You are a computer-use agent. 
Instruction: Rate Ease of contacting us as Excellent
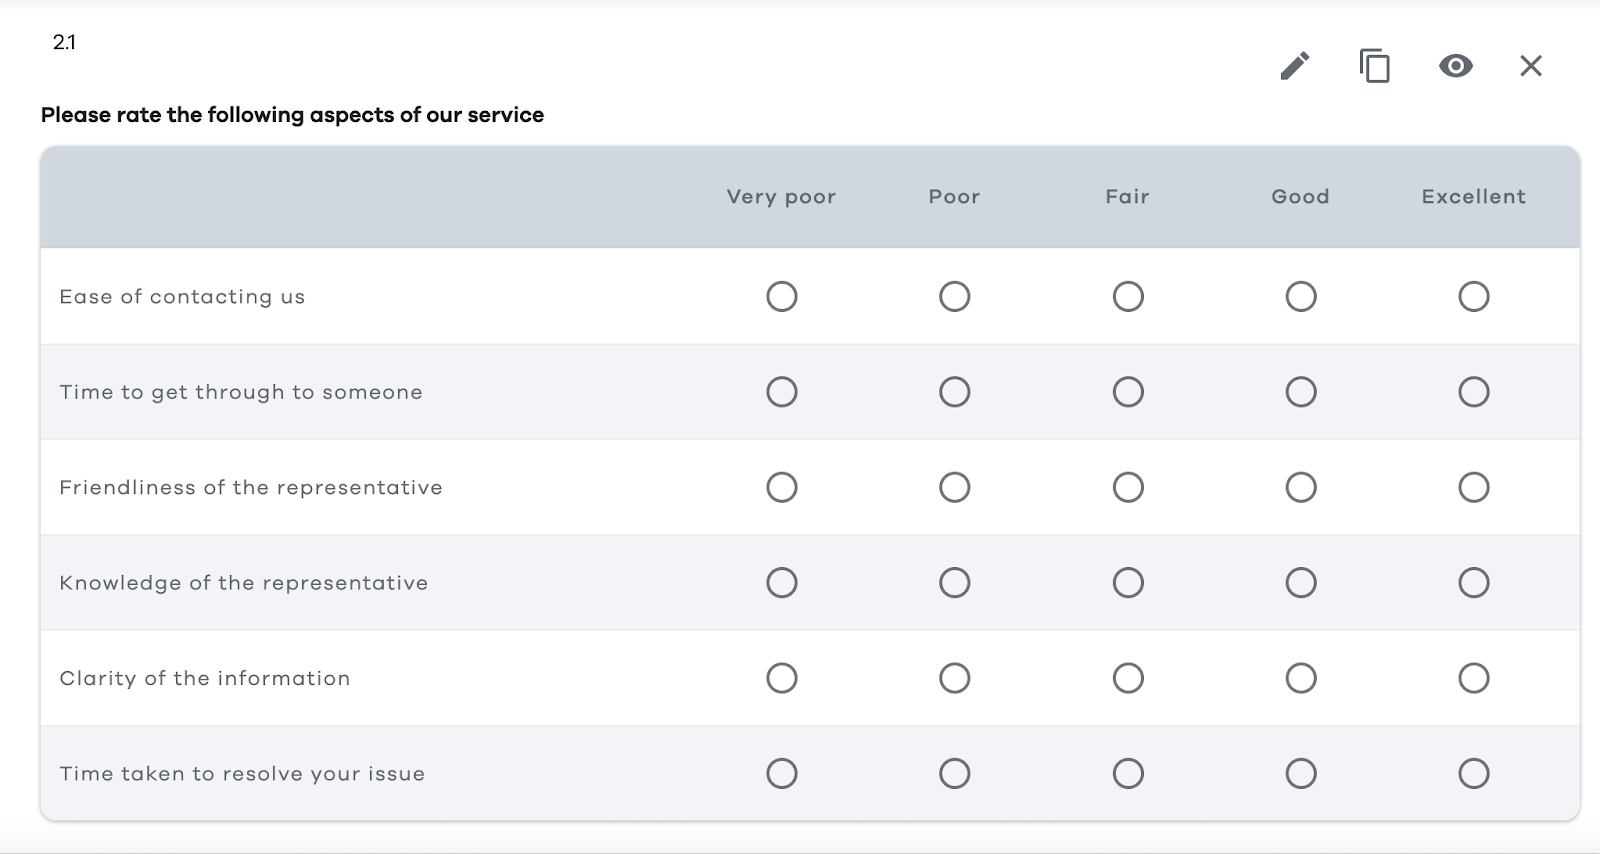point(1473,297)
